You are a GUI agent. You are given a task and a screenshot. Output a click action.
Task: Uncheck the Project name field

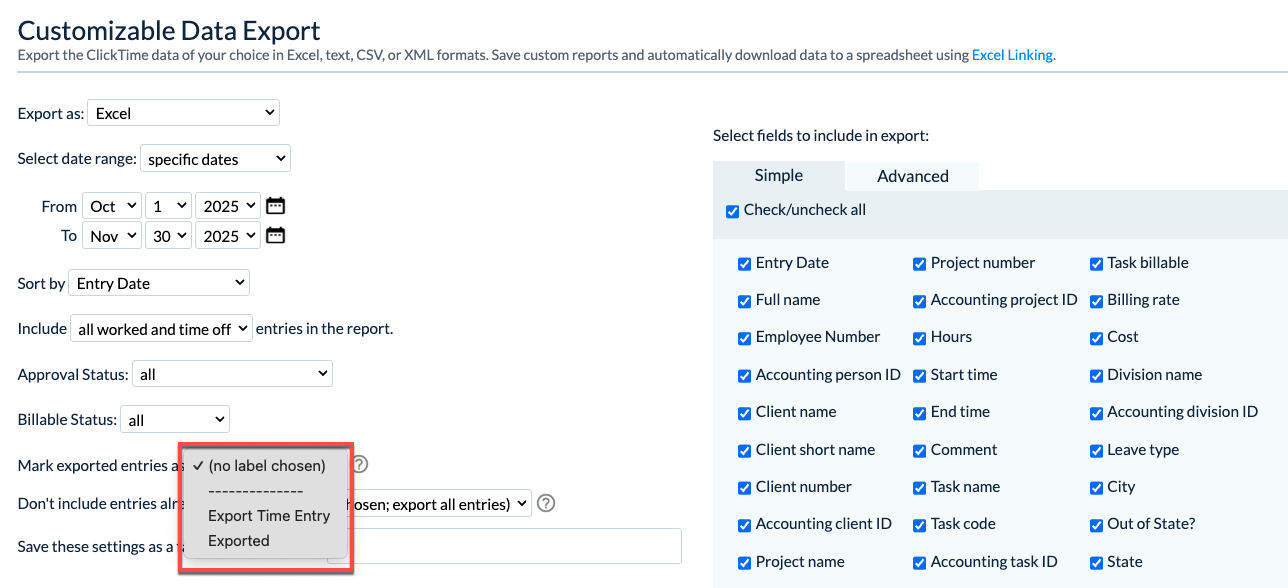(745, 563)
